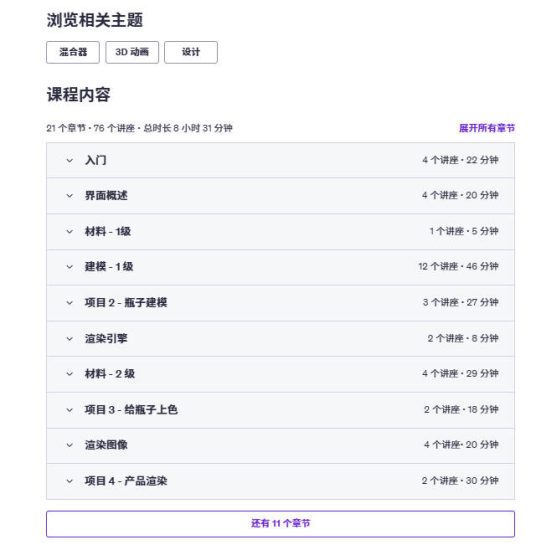Expand the 入门 section chevron
Viewport: 536px width, 550px height.
click(x=69, y=161)
